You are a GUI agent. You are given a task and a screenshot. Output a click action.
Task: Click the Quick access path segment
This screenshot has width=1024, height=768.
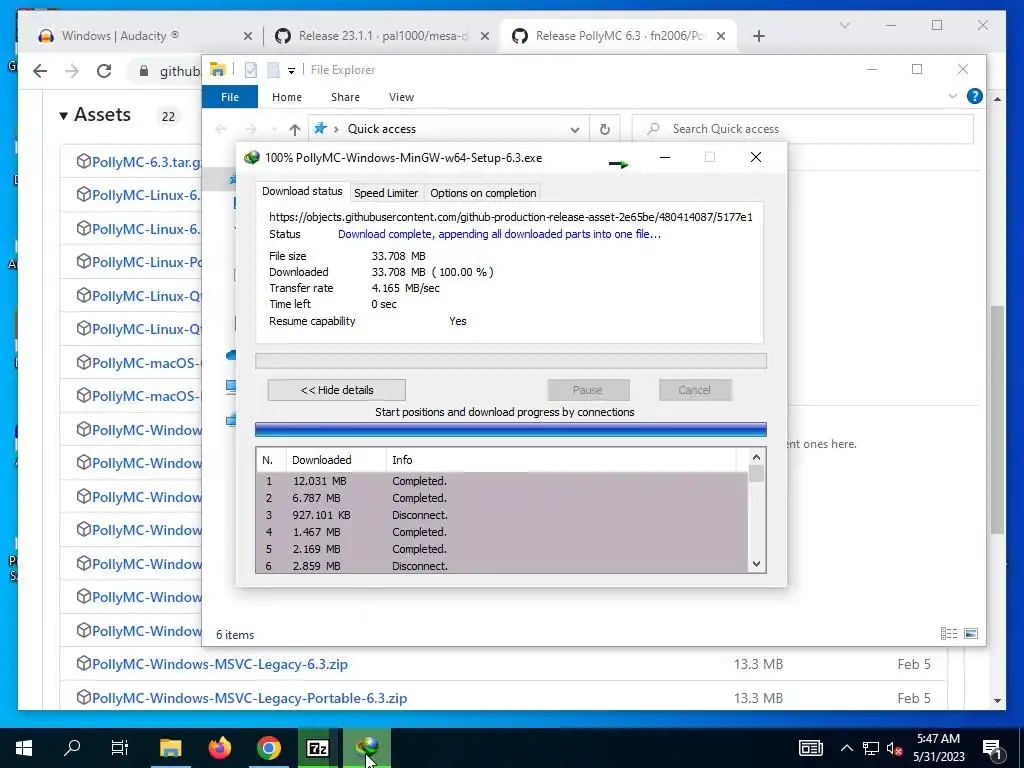point(381,129)
